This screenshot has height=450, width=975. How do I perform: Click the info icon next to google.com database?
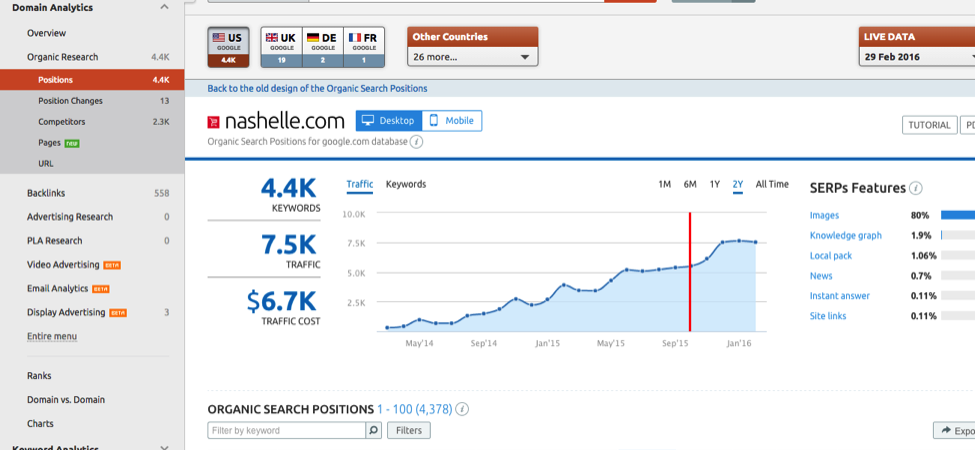417,142
